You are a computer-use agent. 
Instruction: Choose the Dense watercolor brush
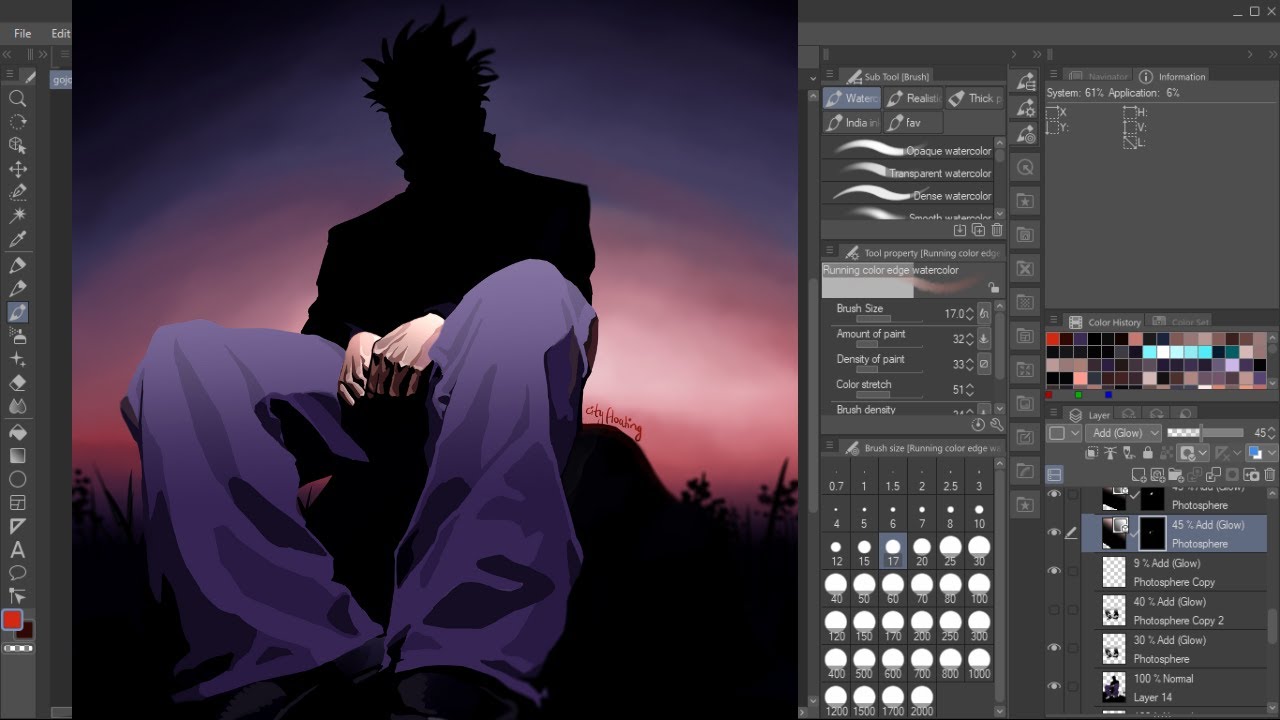coord(907,195)
